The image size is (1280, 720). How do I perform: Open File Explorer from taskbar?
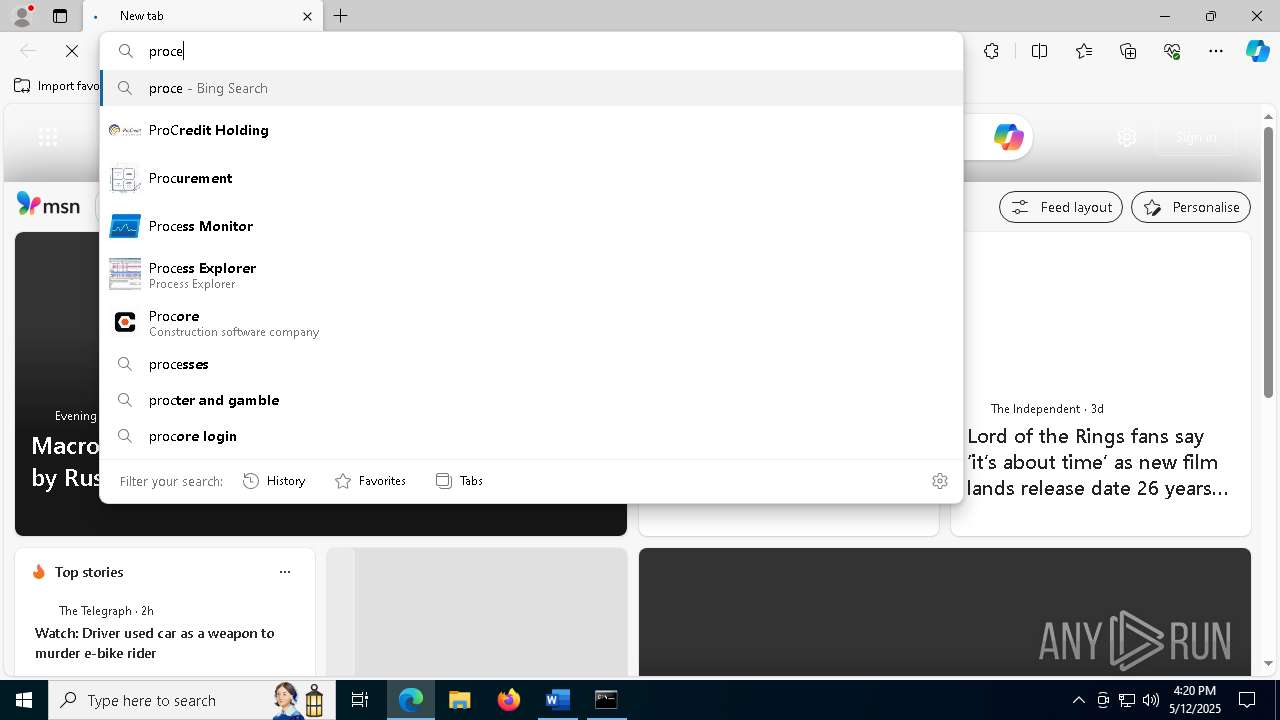(459, 700)
